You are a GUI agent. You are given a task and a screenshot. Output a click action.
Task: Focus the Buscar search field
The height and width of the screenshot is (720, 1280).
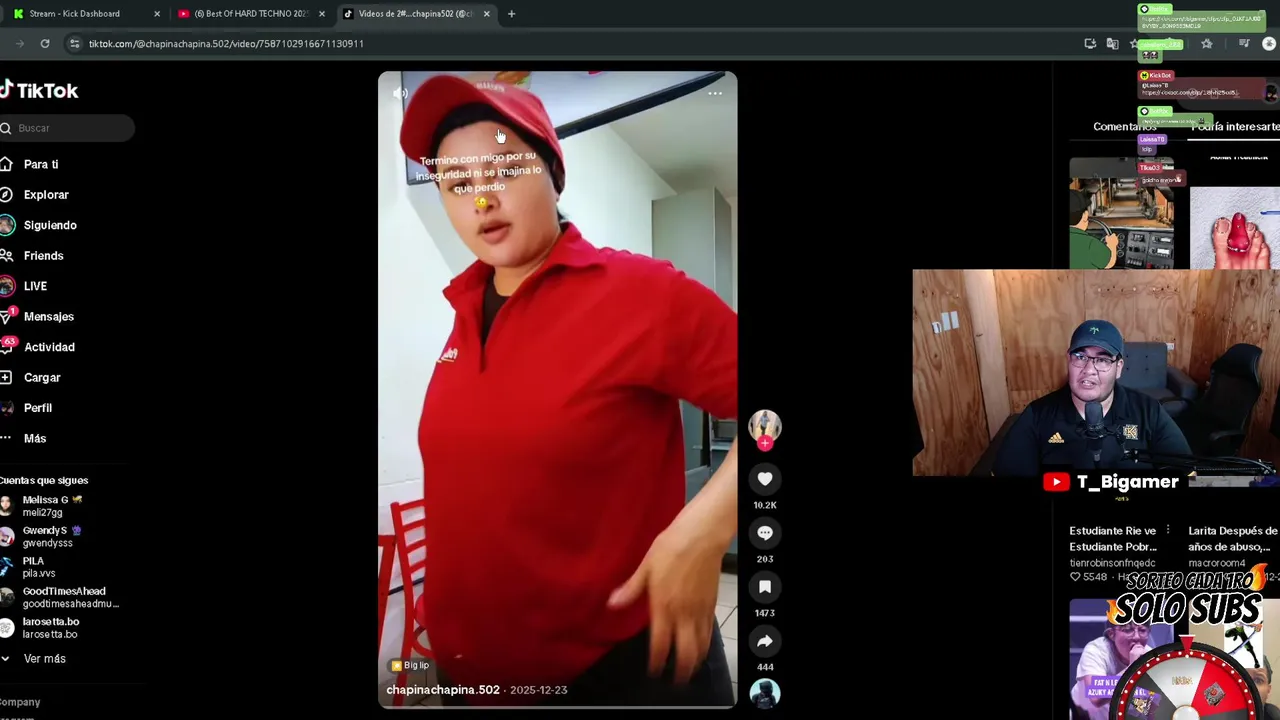click(x=67, y=128)
